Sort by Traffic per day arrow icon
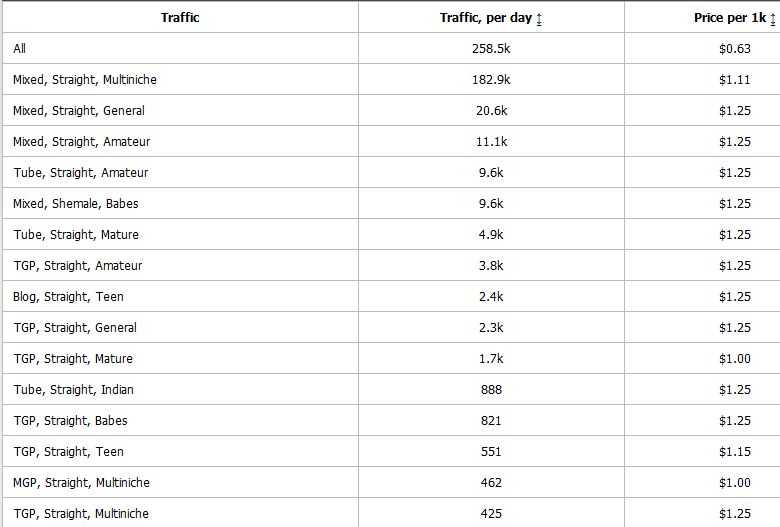 pos(540,19)
